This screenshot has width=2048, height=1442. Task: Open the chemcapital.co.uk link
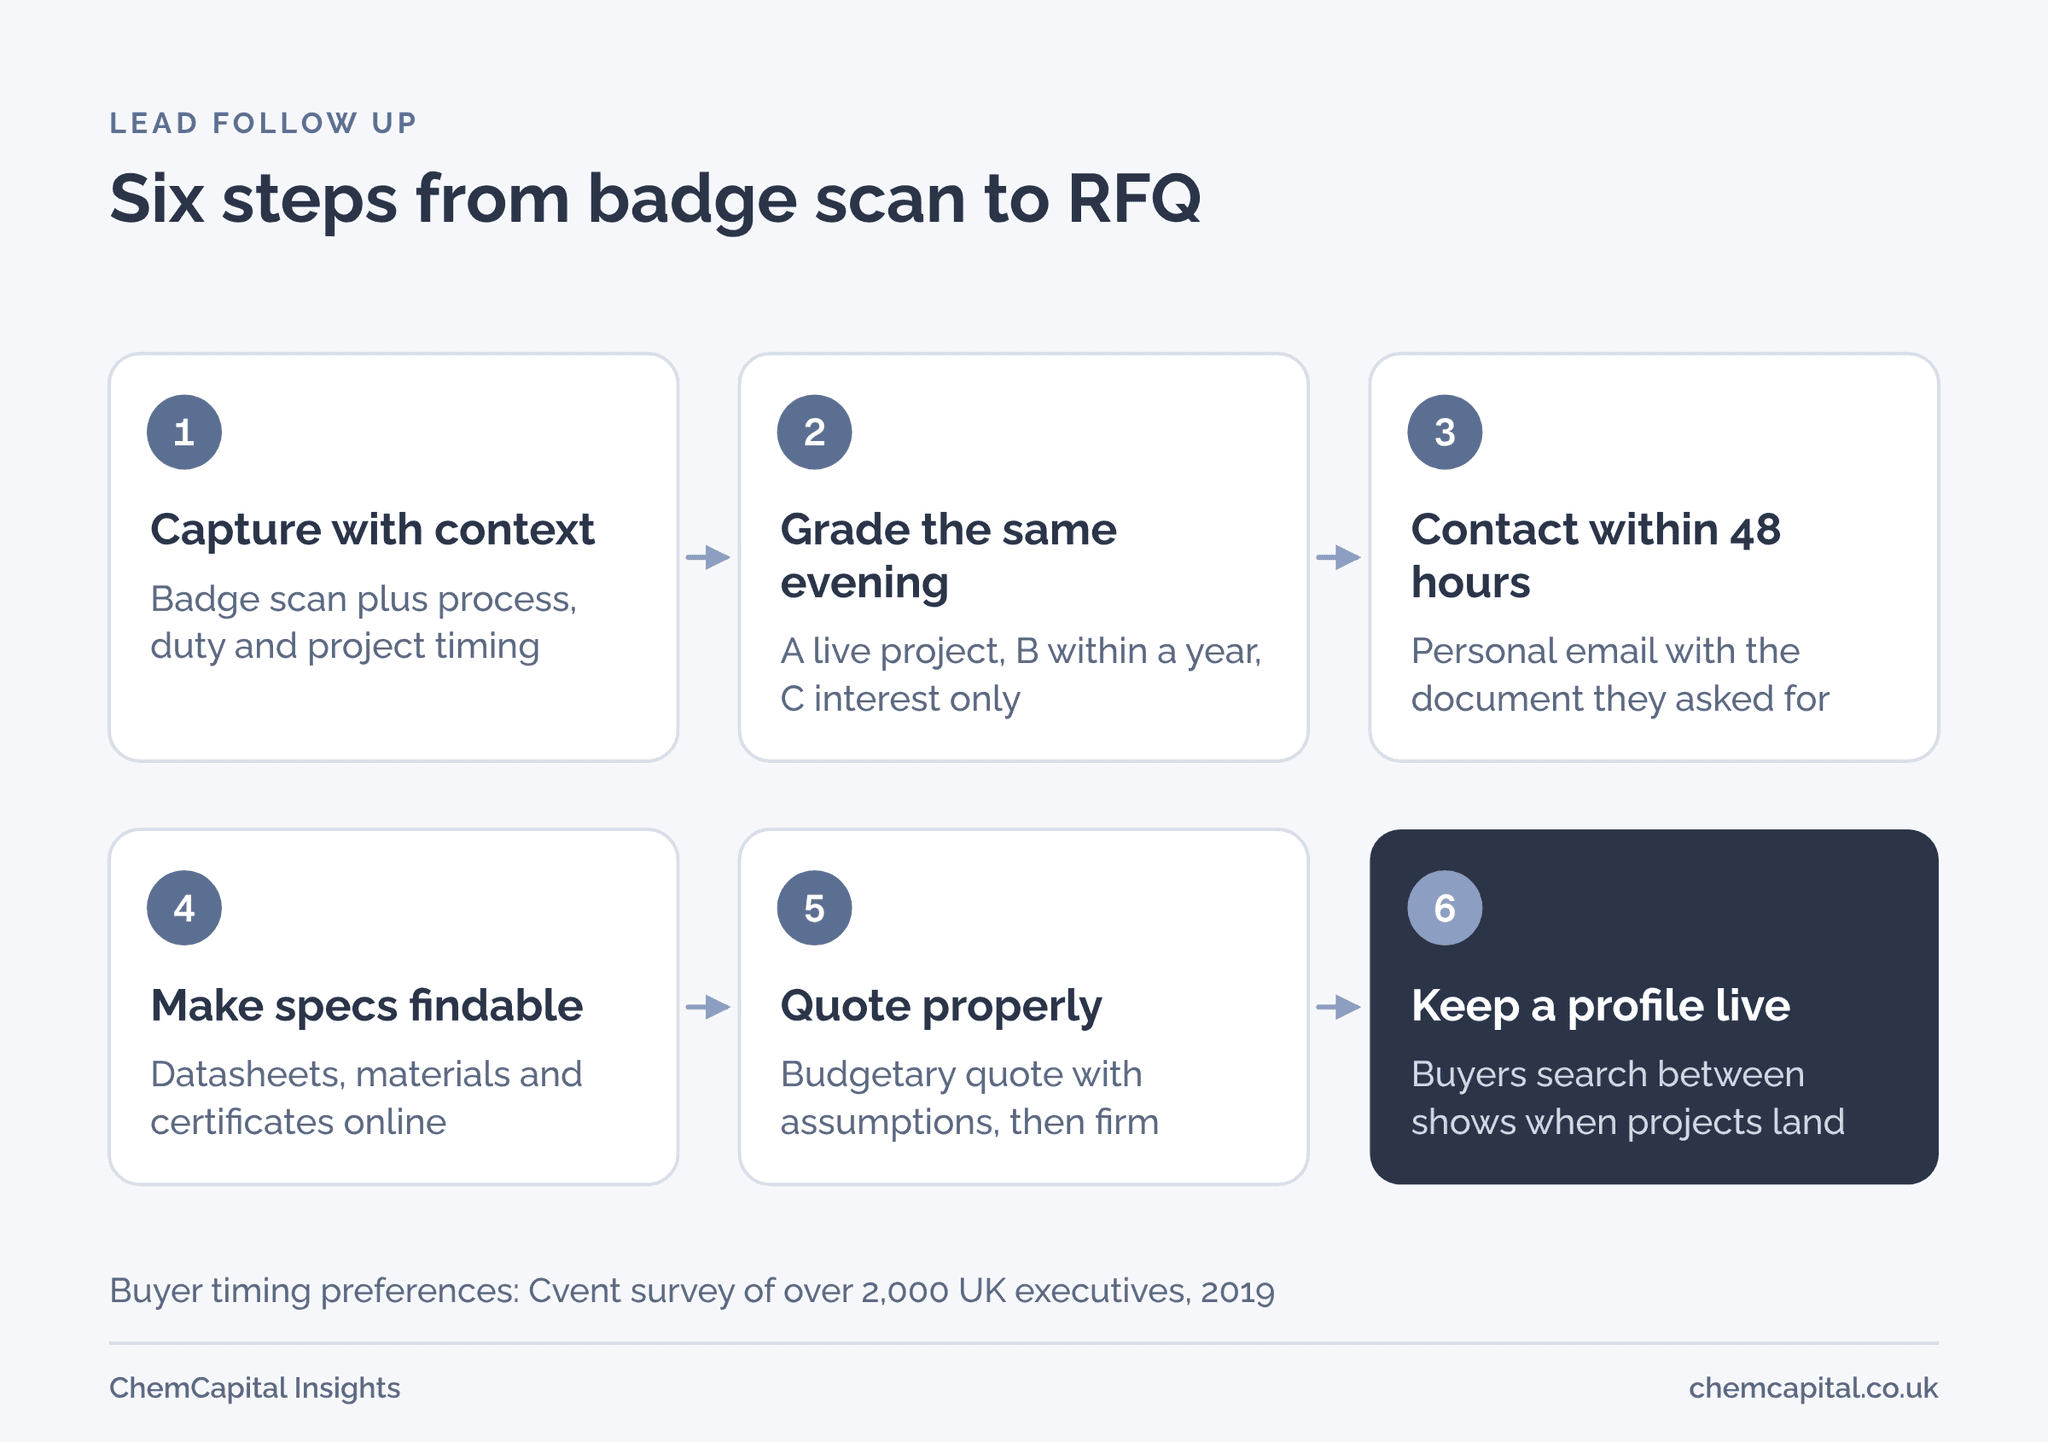point(1813,1388)
